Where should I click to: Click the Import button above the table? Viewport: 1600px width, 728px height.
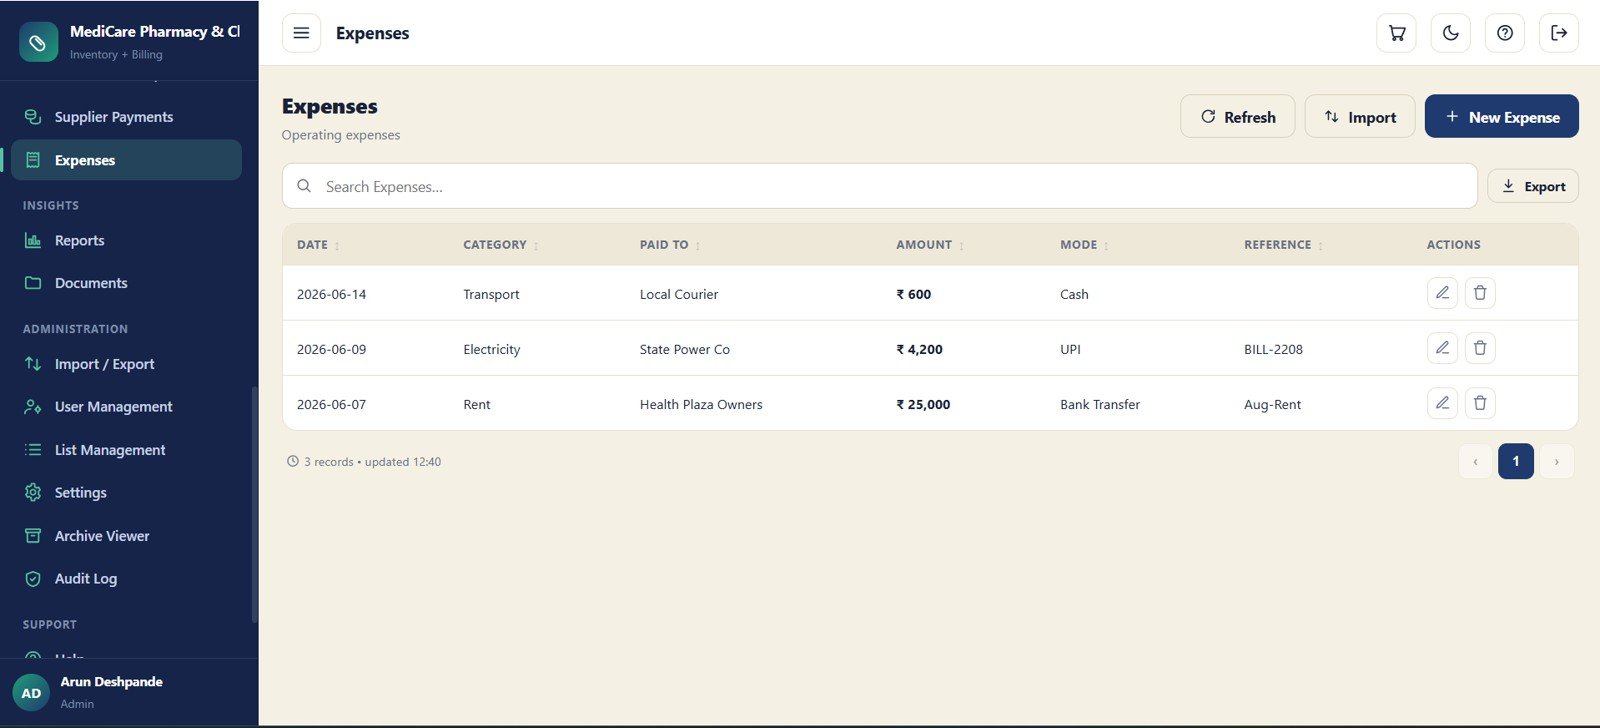1360,117
